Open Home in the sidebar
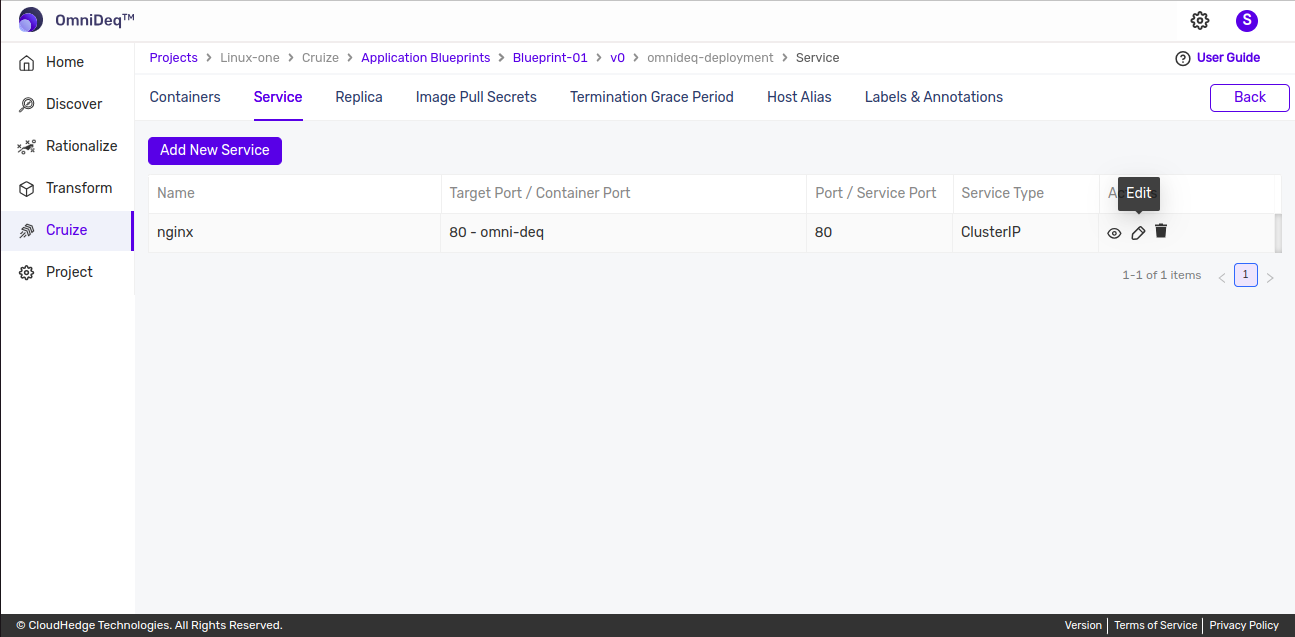 pyautogui.click(x=67, y=62)
